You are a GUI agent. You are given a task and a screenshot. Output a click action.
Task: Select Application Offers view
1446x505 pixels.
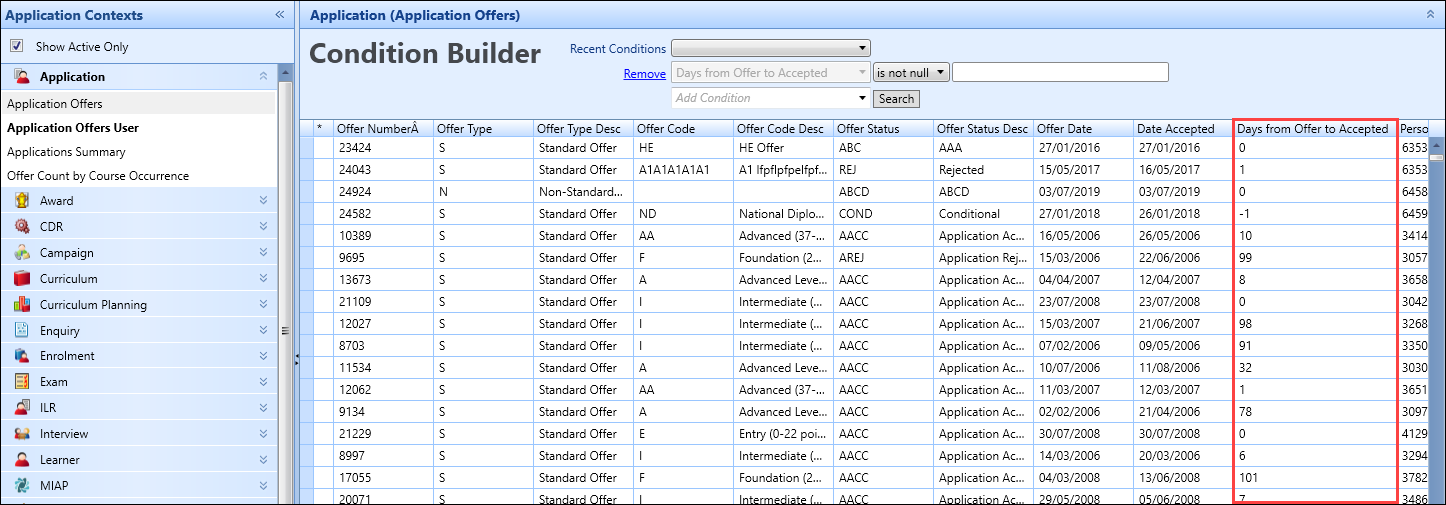[x=138, y=104]
